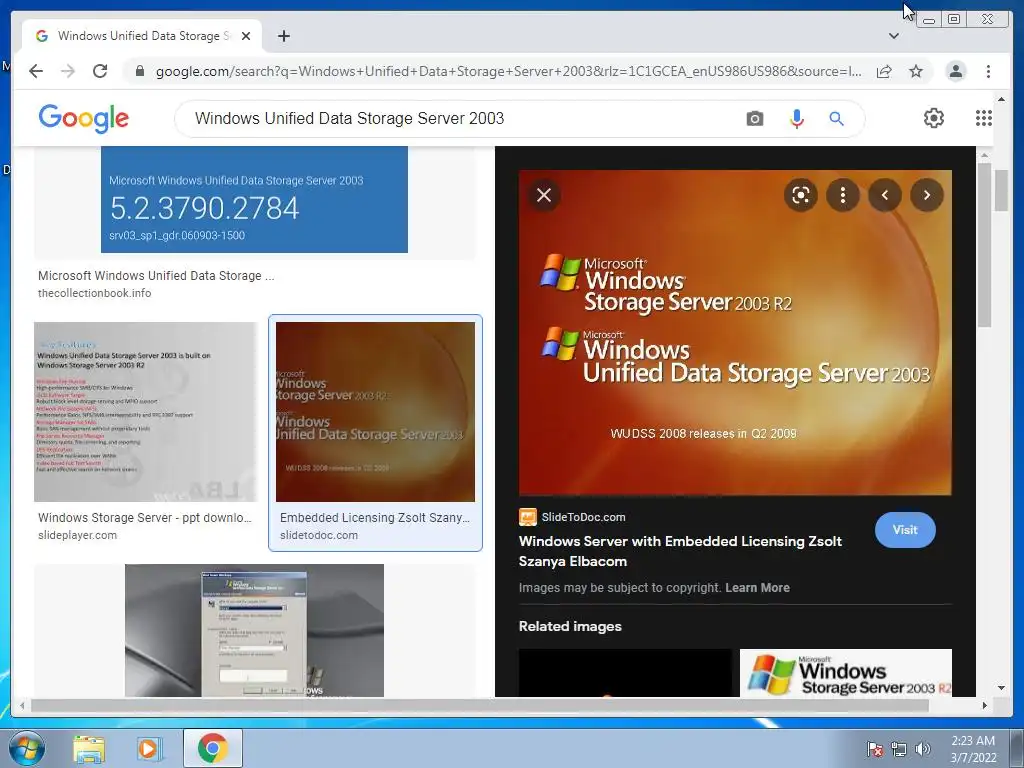The height and width of the screenshot is (768, 1024).
Task: Click the Learn More copyright link
Action: [x=757, y=588]
